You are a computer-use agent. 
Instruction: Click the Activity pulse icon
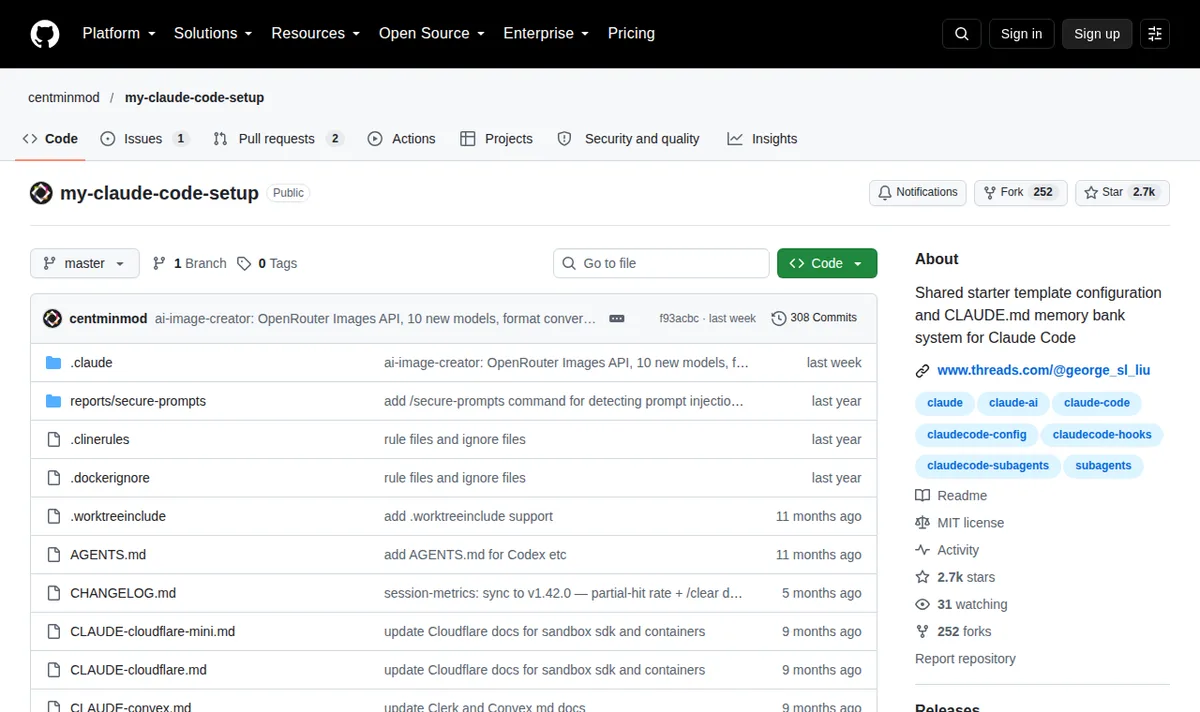(923, 550)
